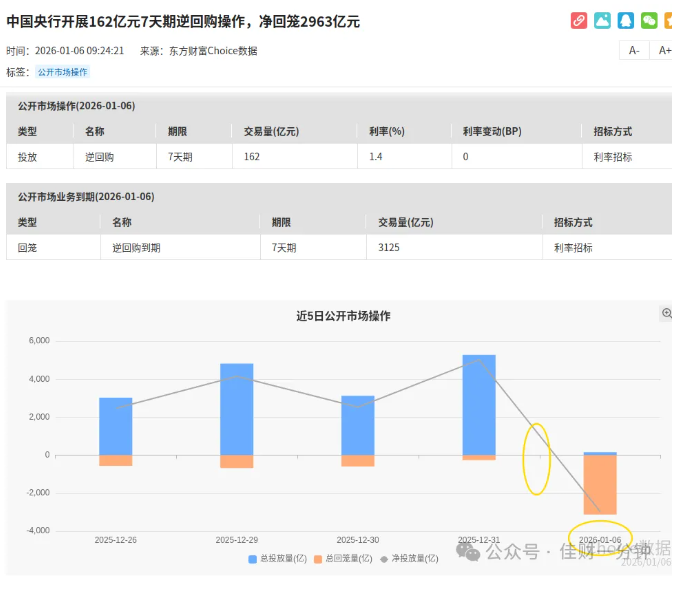The width and height of the screenshot is (674, 592).
Task: Decrease font size with A- button
Action: click(x=634, y=51)
